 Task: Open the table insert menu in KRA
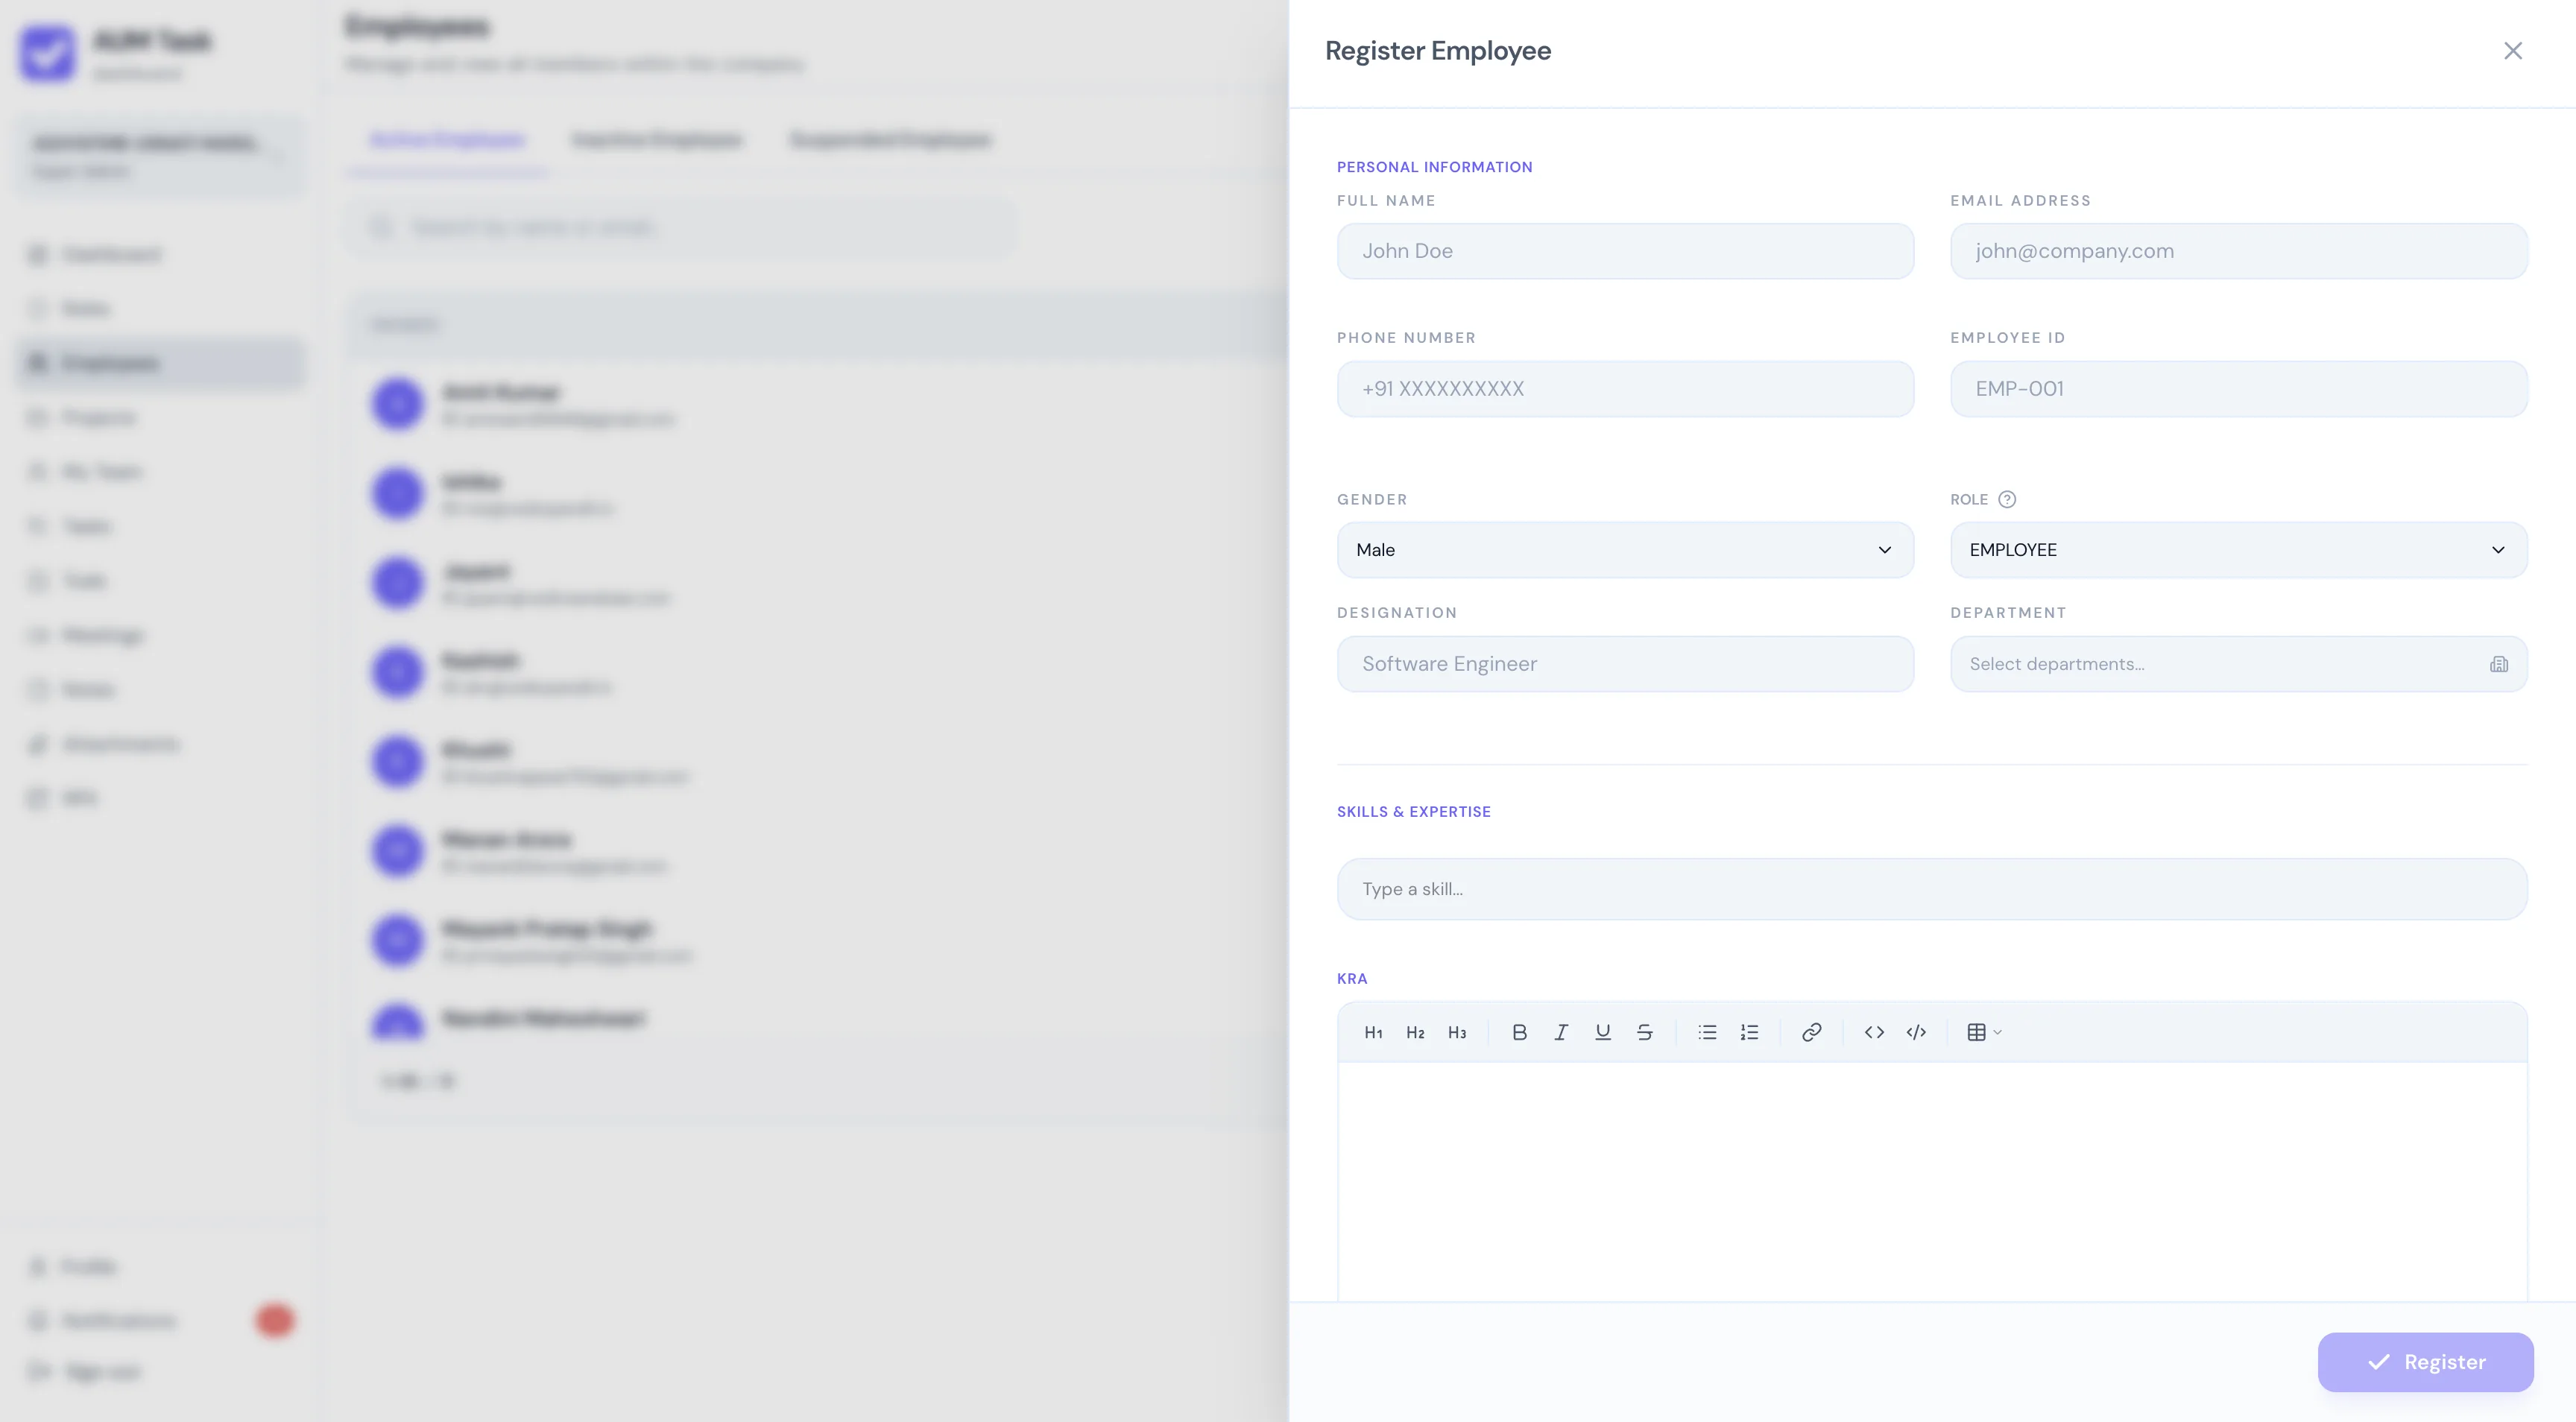click(x=1984, y=1032)
